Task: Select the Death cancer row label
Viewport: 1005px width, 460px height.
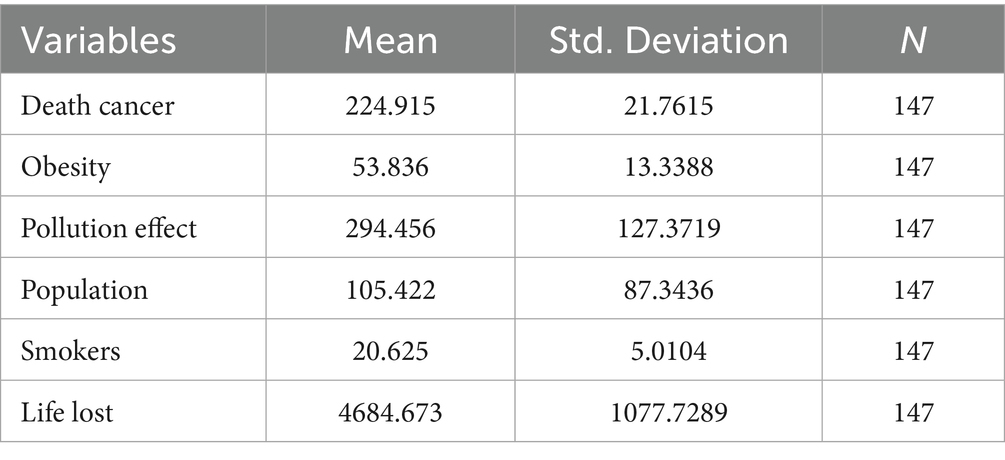Action: pyautogui.click(x=97, y=106)
